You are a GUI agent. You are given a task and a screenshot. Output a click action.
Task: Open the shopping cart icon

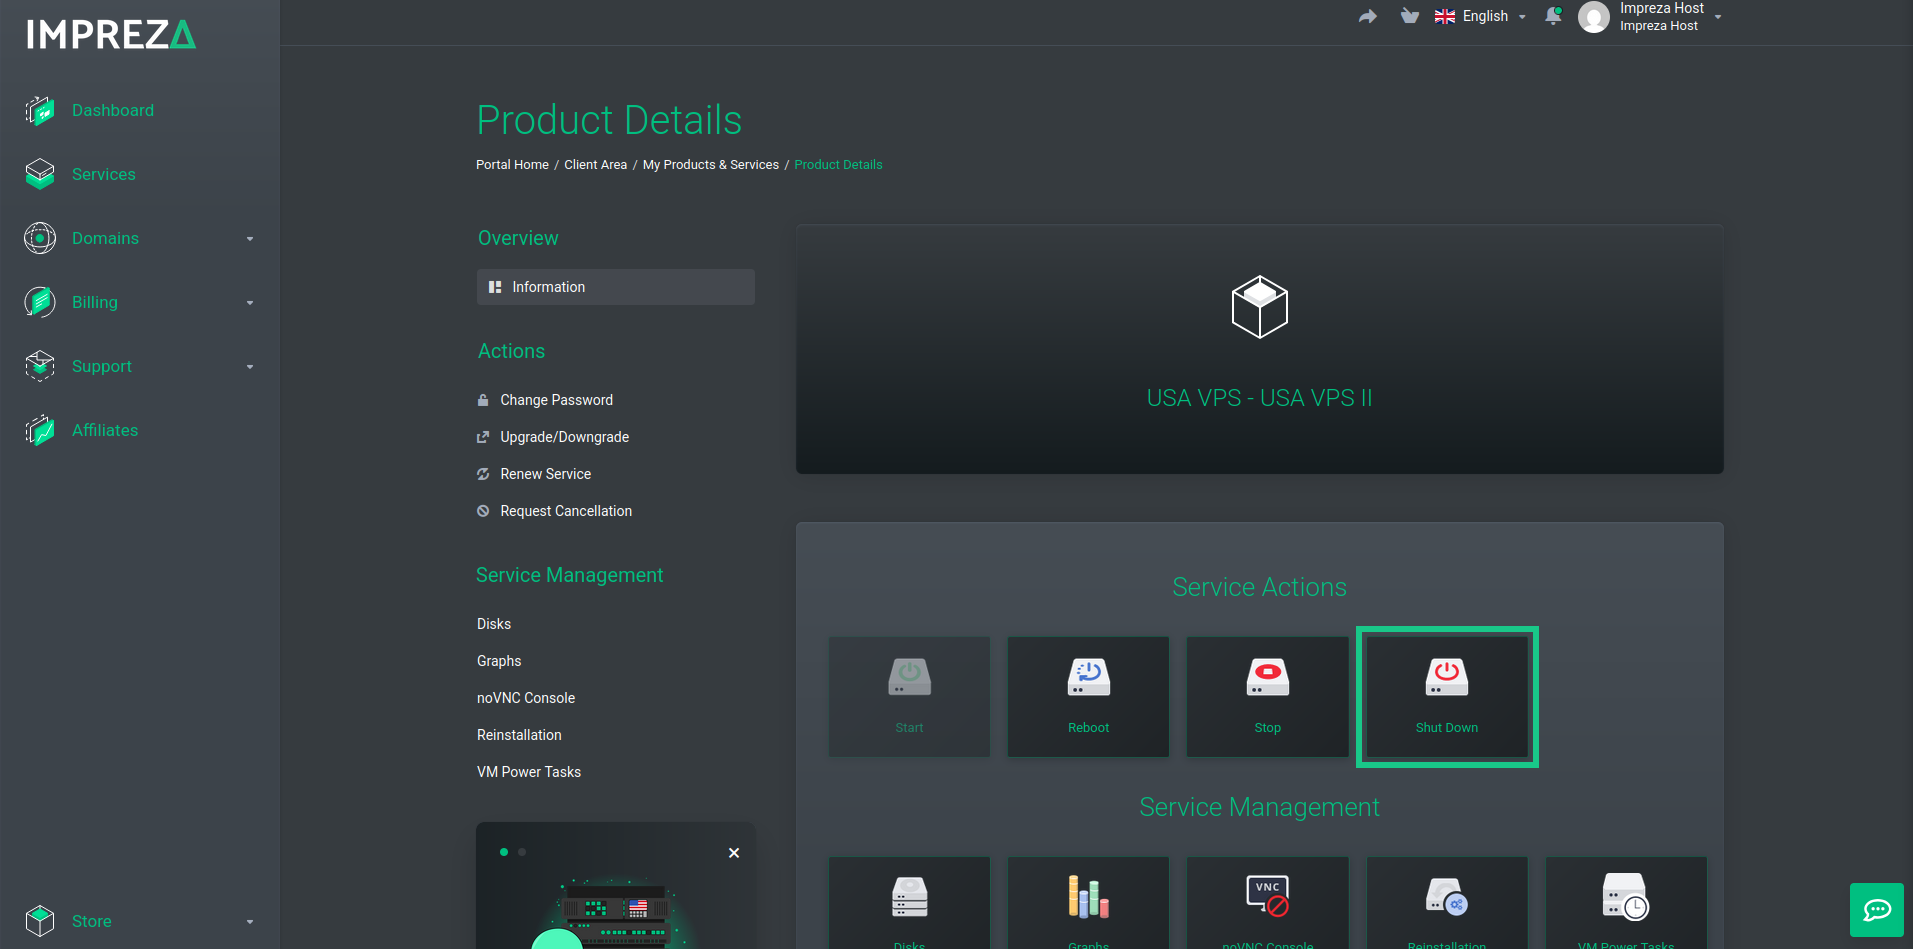click(1410, 16)
